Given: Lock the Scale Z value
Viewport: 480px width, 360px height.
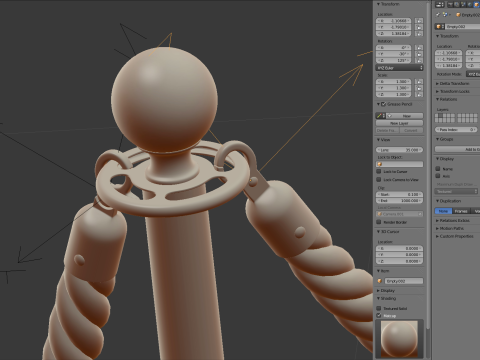Looking at the screenshot, I should click(x=419, y=94).
